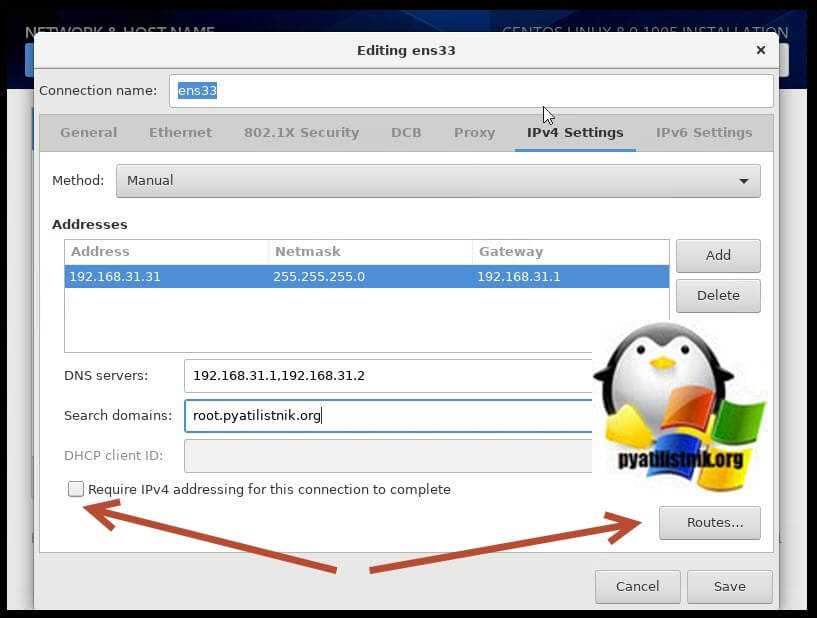Click the Netmask column header
This screenshot has width=817, height=618.
[x=370, y=252]
